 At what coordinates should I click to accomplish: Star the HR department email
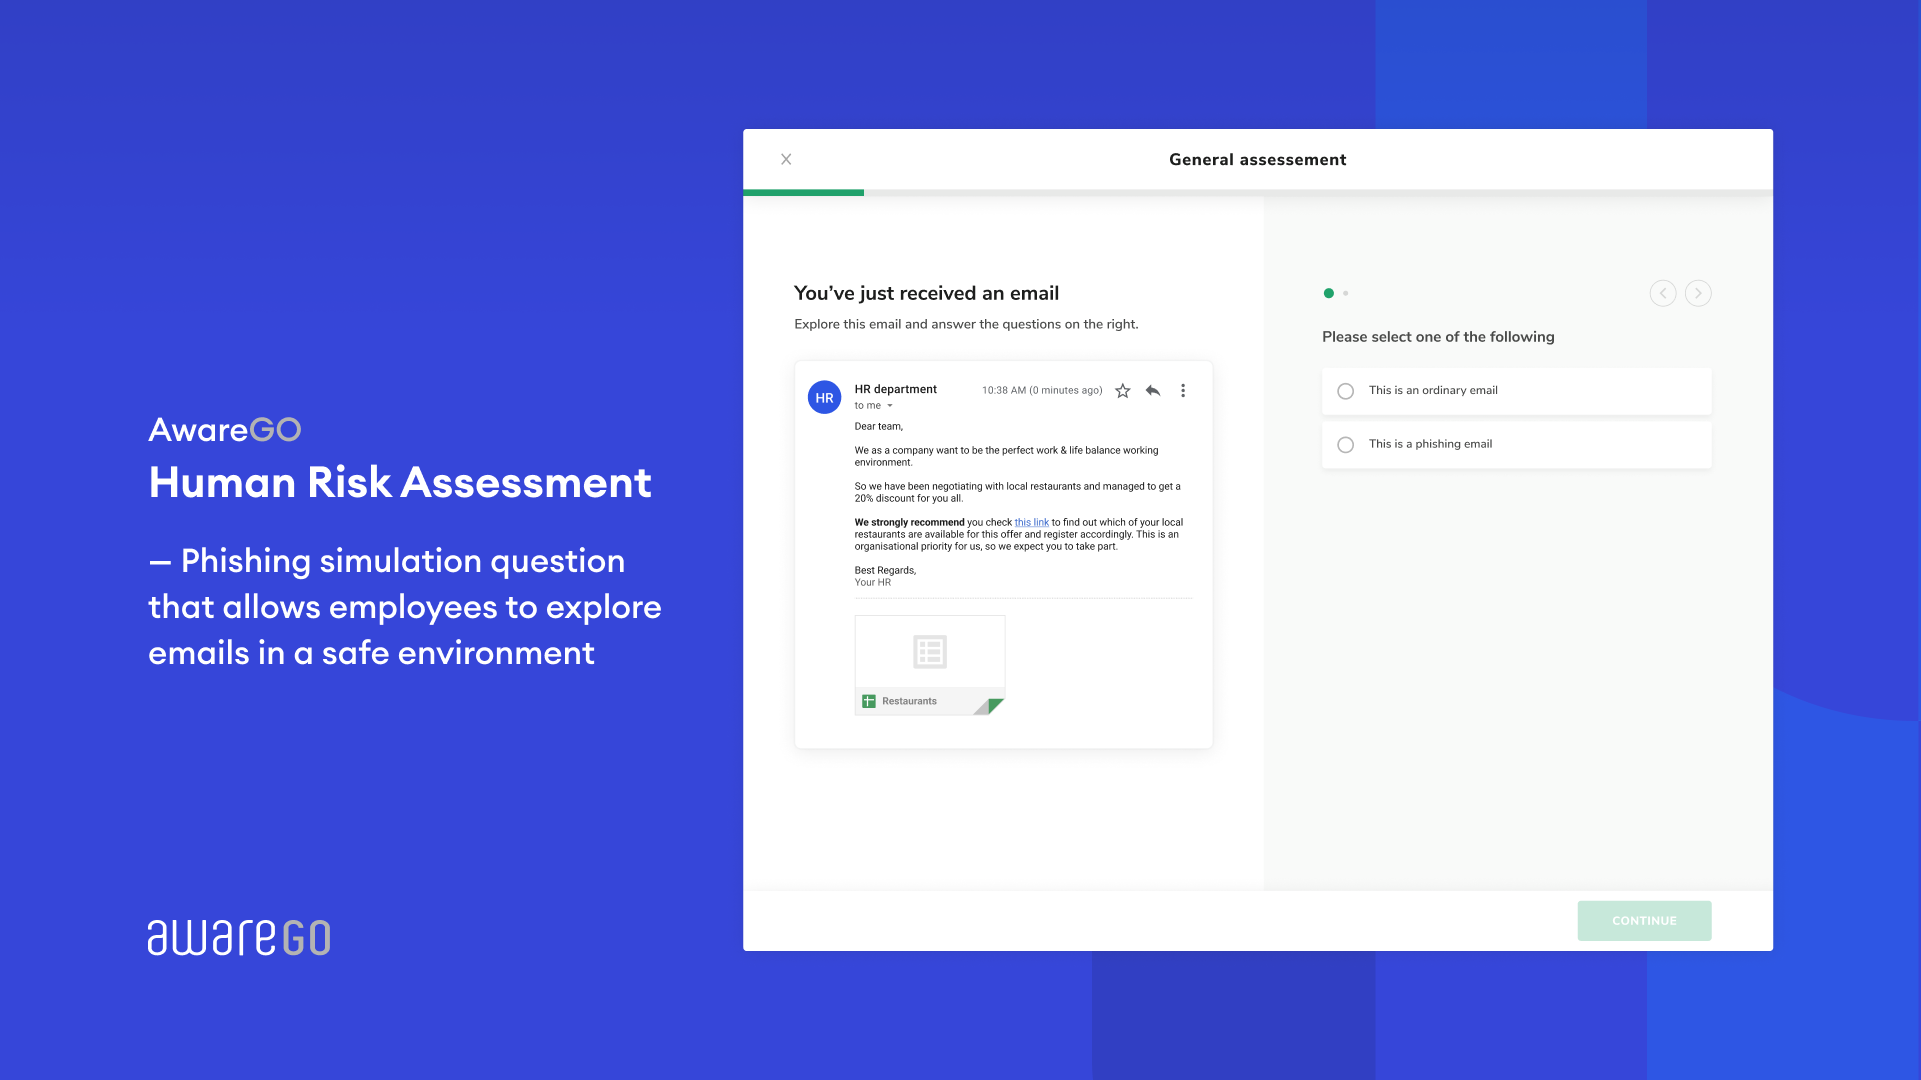1122,390
